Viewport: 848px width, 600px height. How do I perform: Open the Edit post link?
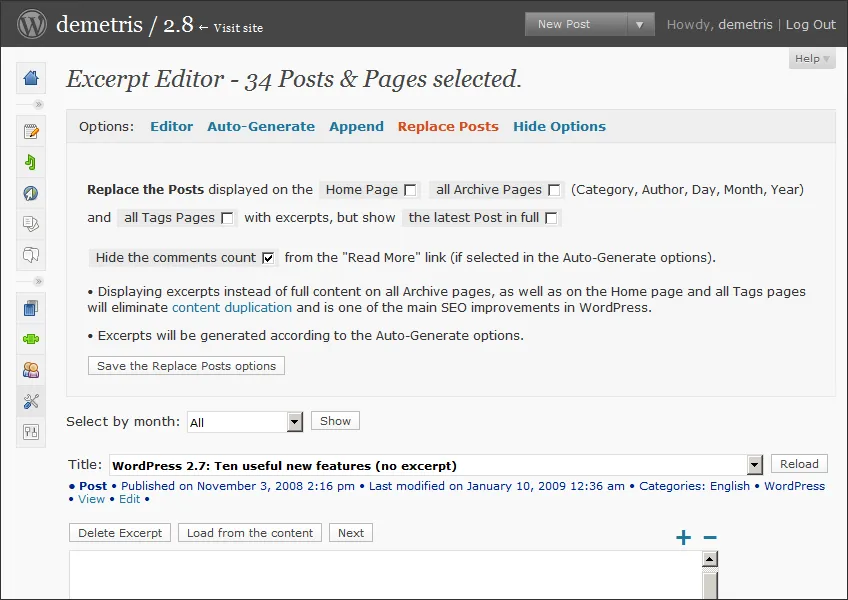(130, 499)
